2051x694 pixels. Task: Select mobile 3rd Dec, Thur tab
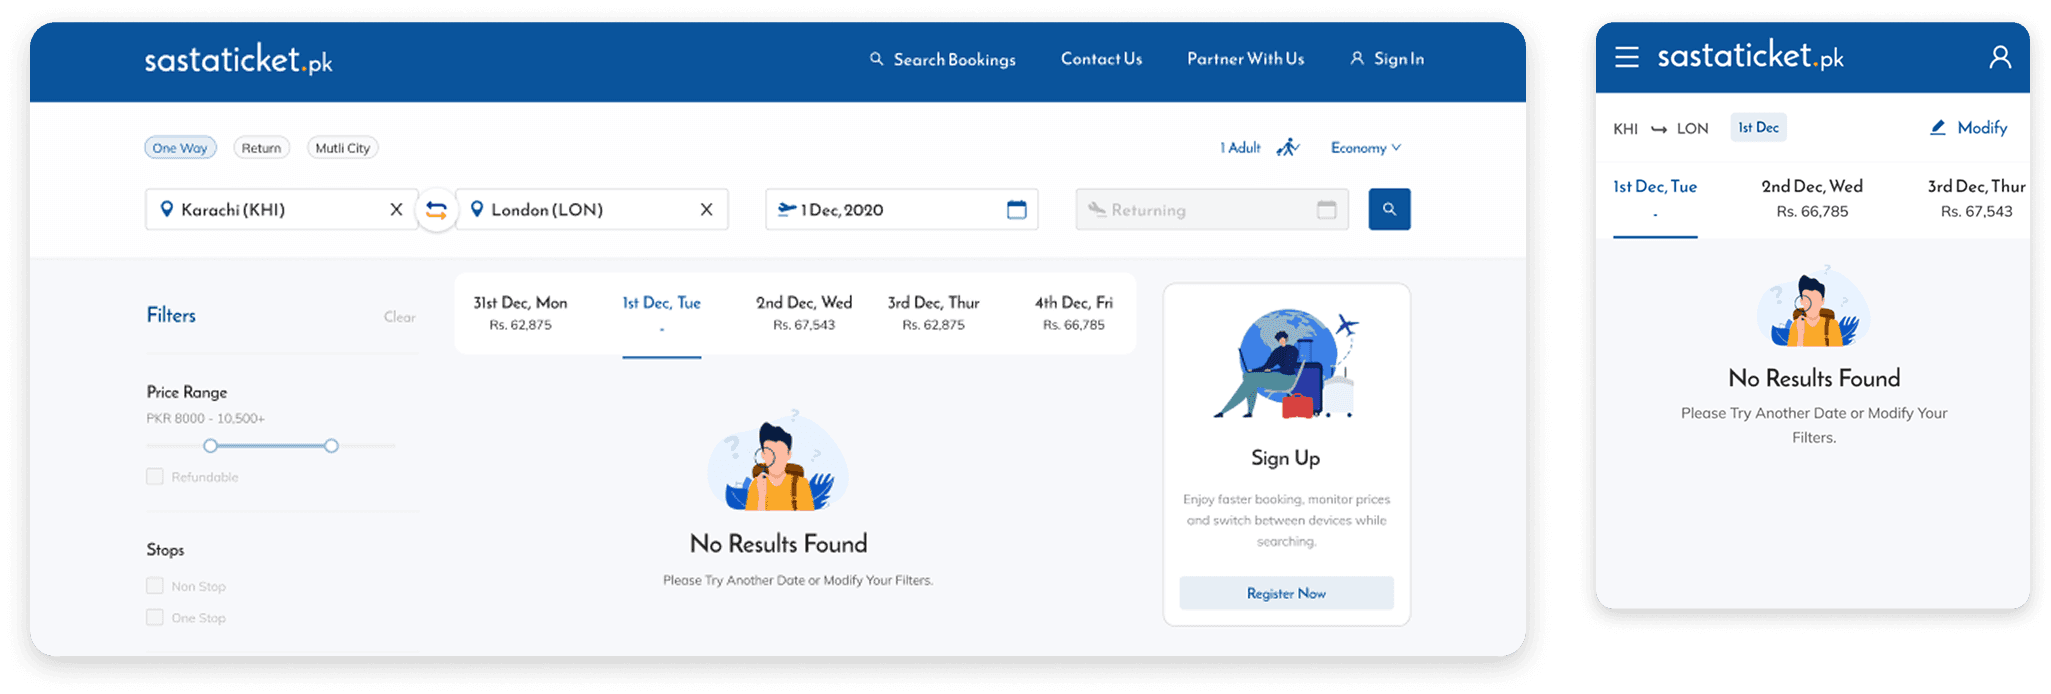(x=1976, y=199)
